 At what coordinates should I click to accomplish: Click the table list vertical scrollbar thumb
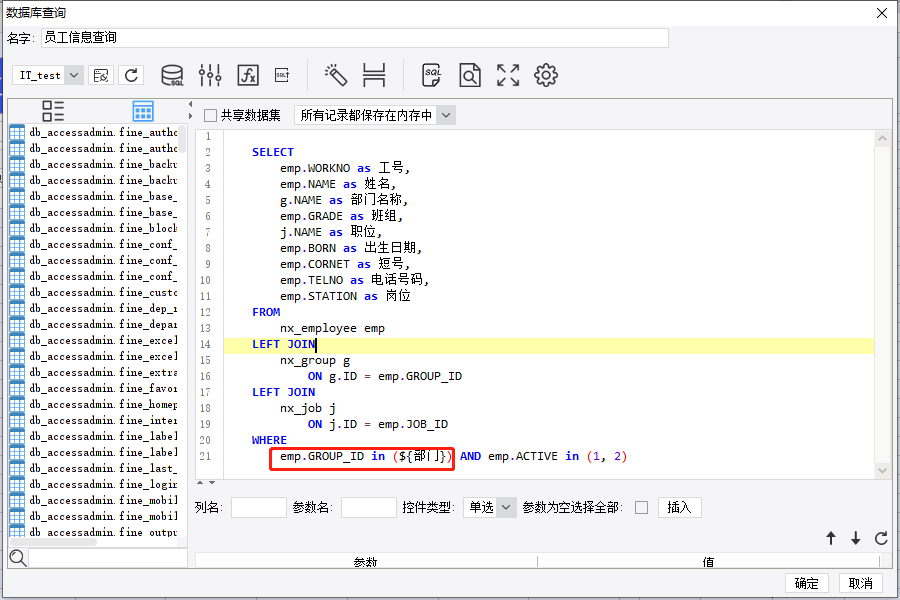point(183,139)
